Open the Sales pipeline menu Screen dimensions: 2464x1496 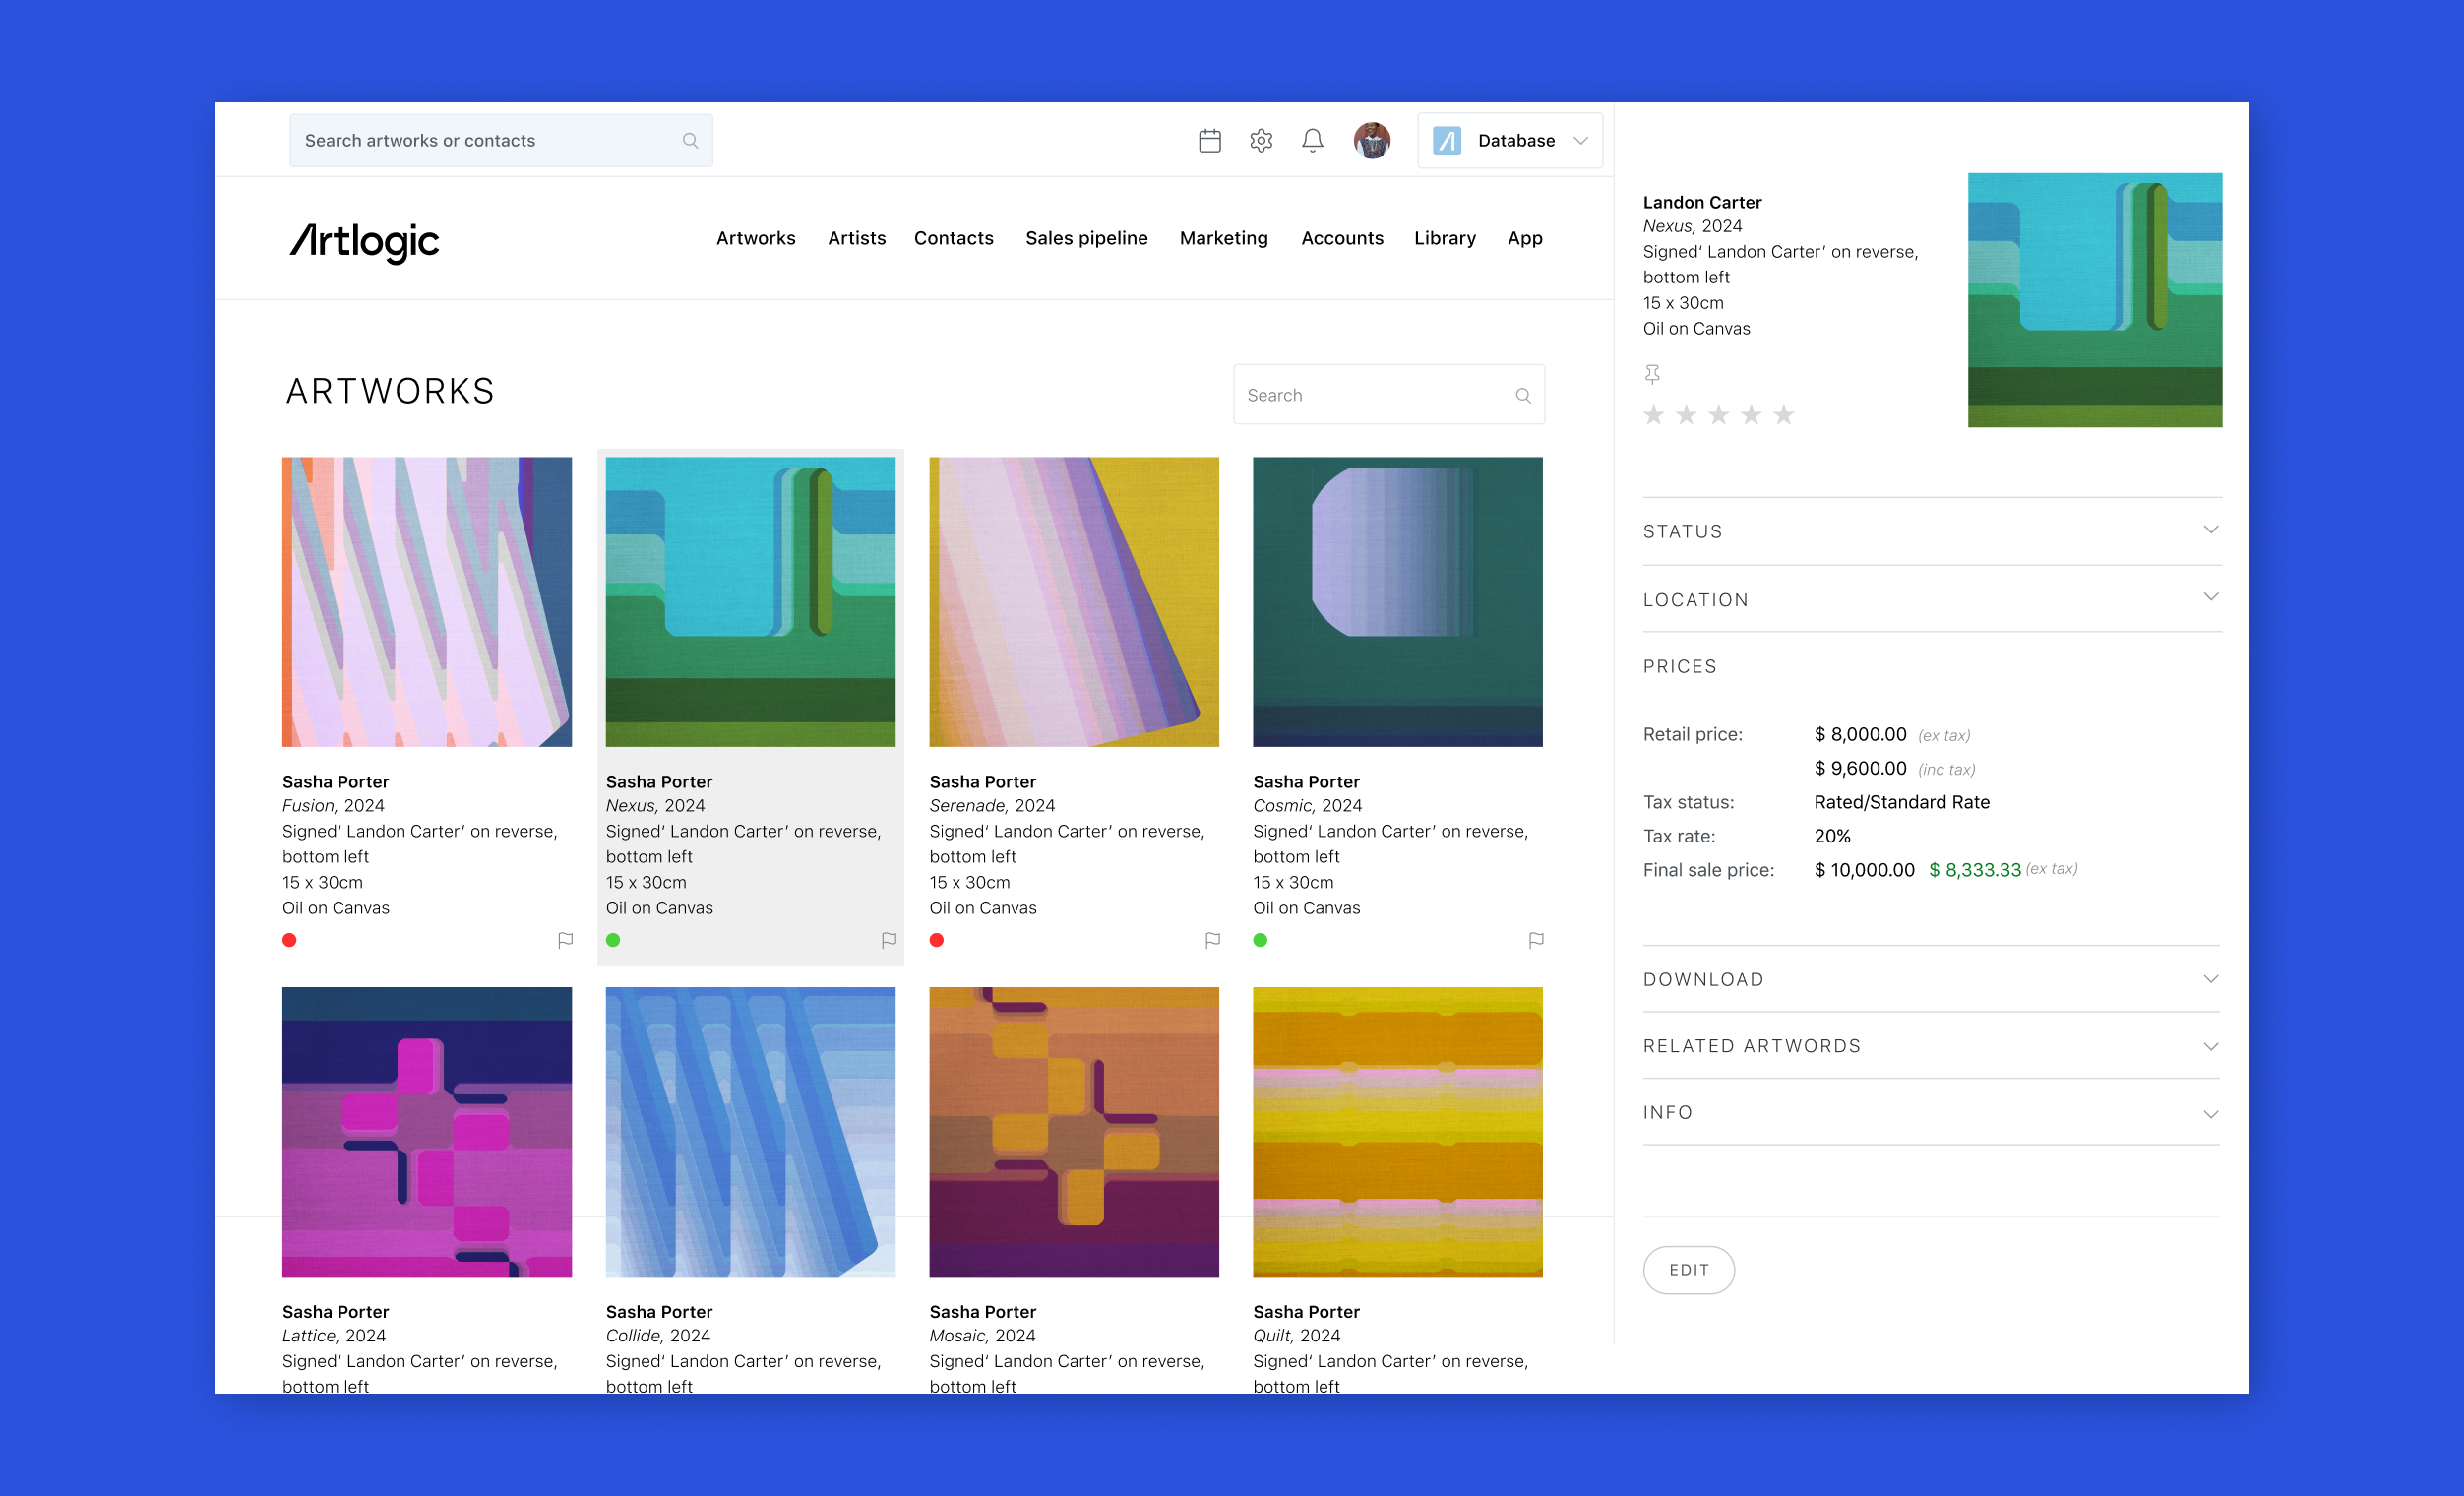(1086, 238)
